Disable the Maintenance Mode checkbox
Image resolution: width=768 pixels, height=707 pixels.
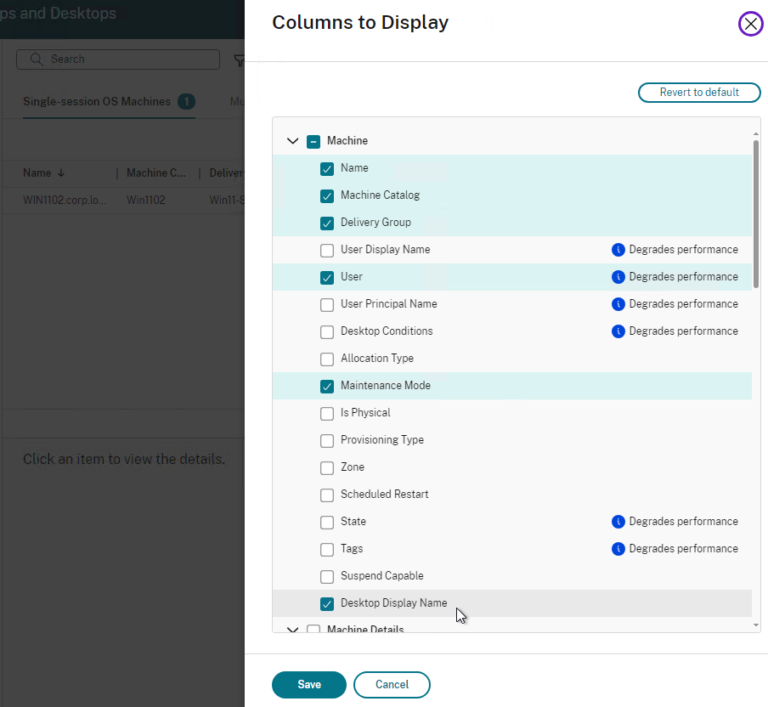click(x=327, y=386)
